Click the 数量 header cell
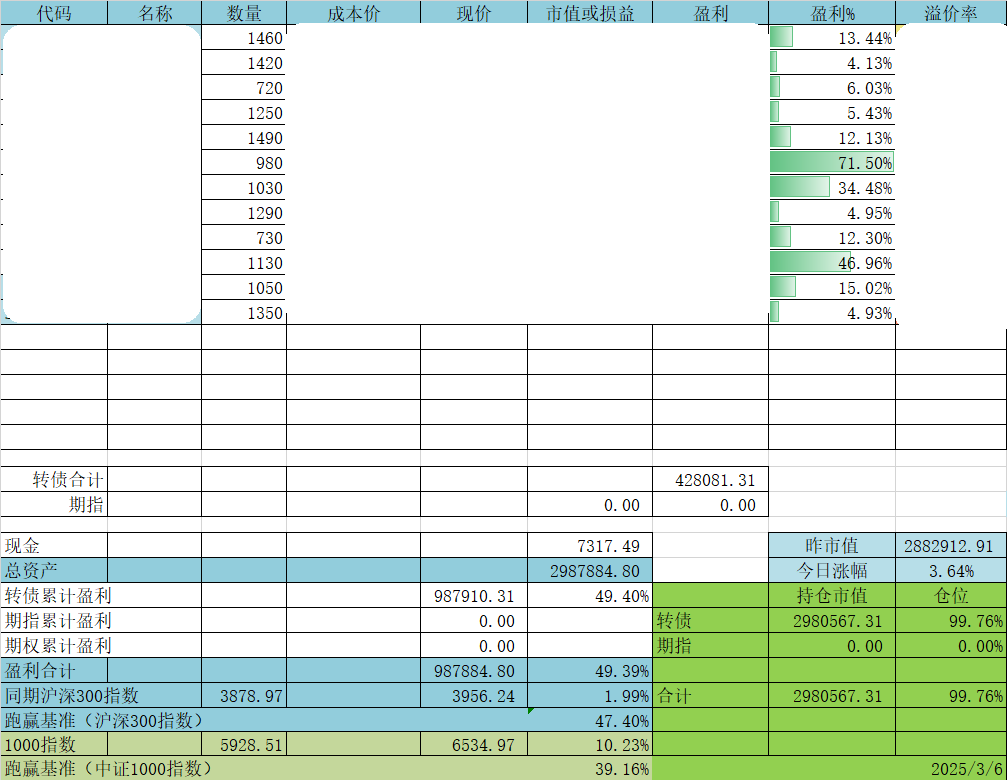Viewport: 1007px width, 780px height. (x=244, y=13)
